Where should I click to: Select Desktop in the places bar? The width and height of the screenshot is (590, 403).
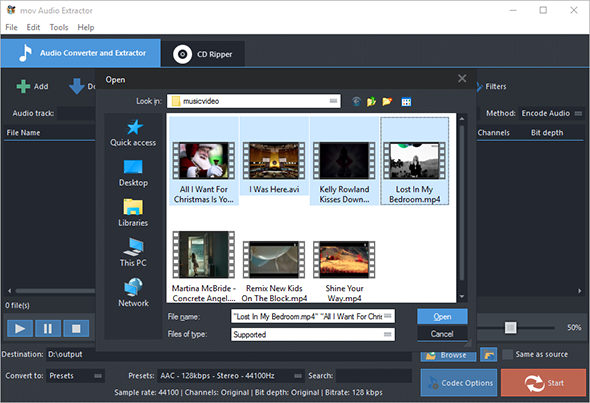click(x=133, y=173)
